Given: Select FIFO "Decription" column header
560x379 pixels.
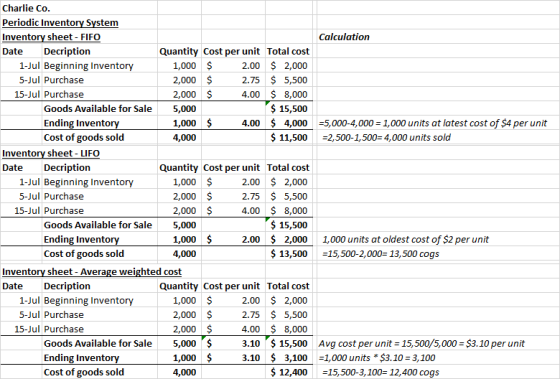Looking at the screenshot, I should [67, 51].
